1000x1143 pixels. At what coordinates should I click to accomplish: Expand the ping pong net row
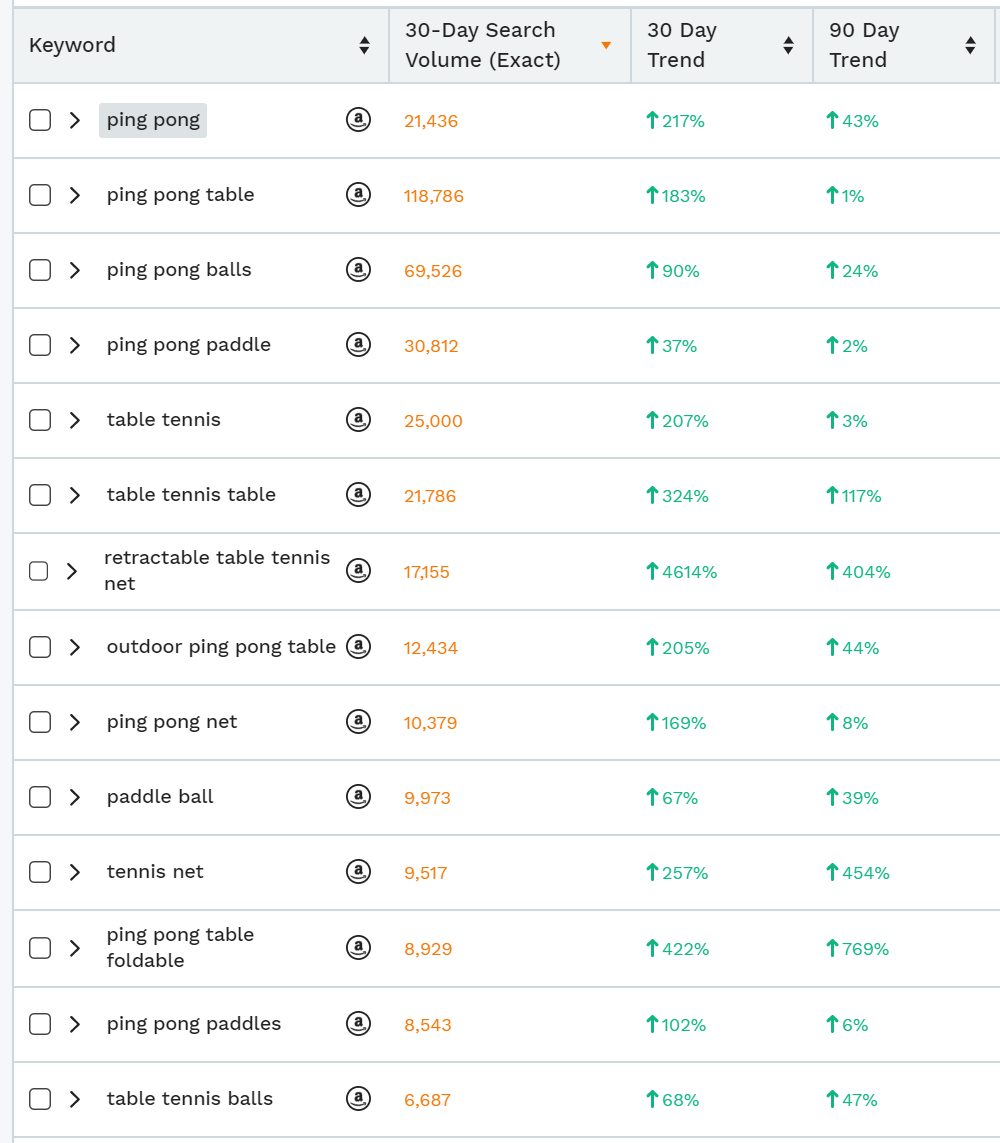click(74, 722)
